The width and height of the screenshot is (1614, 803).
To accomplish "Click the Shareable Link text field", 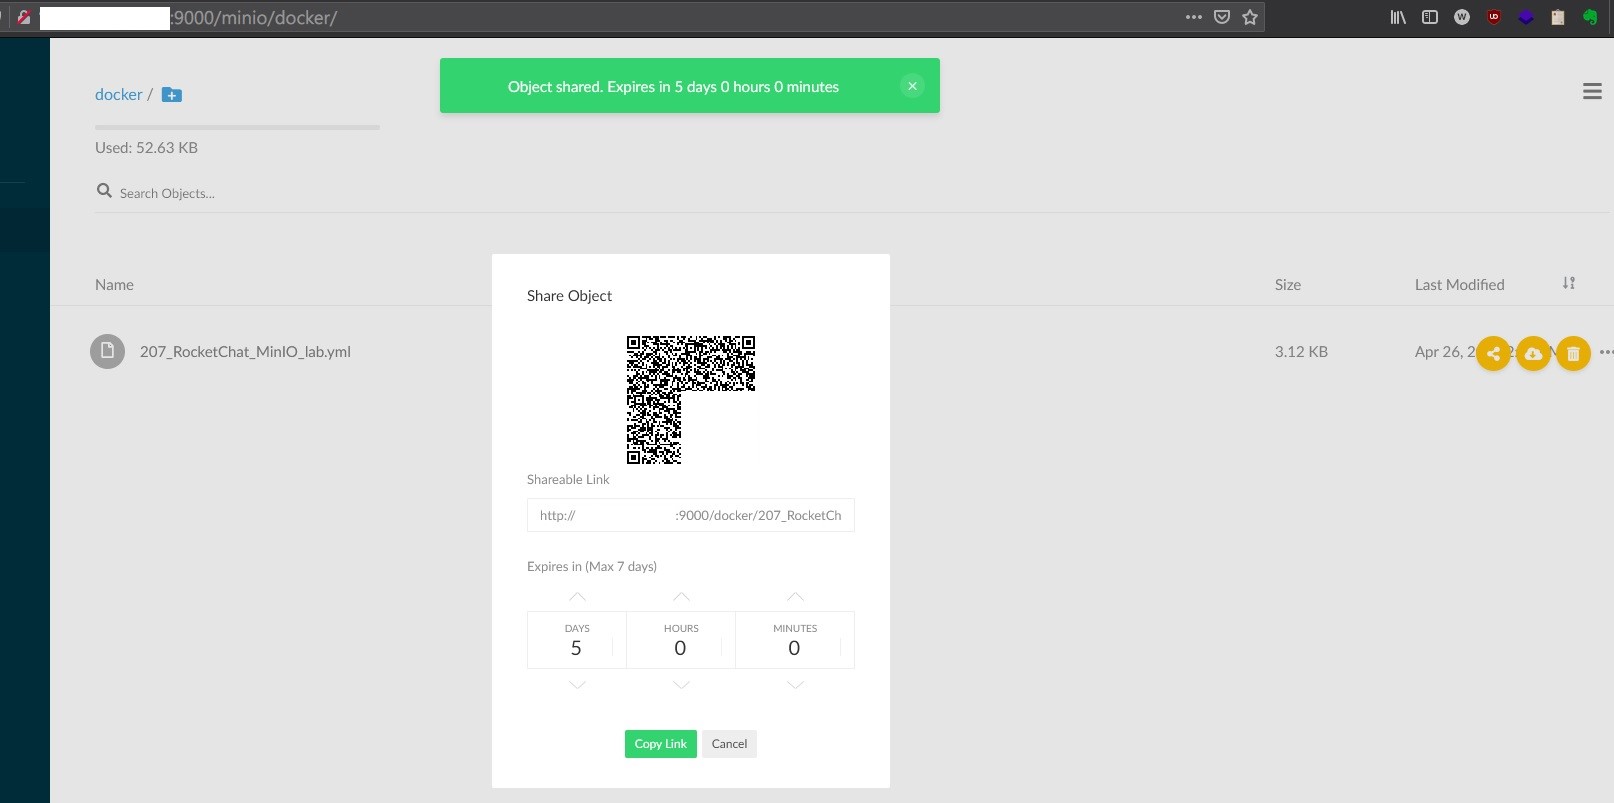I will coord(690,515).
